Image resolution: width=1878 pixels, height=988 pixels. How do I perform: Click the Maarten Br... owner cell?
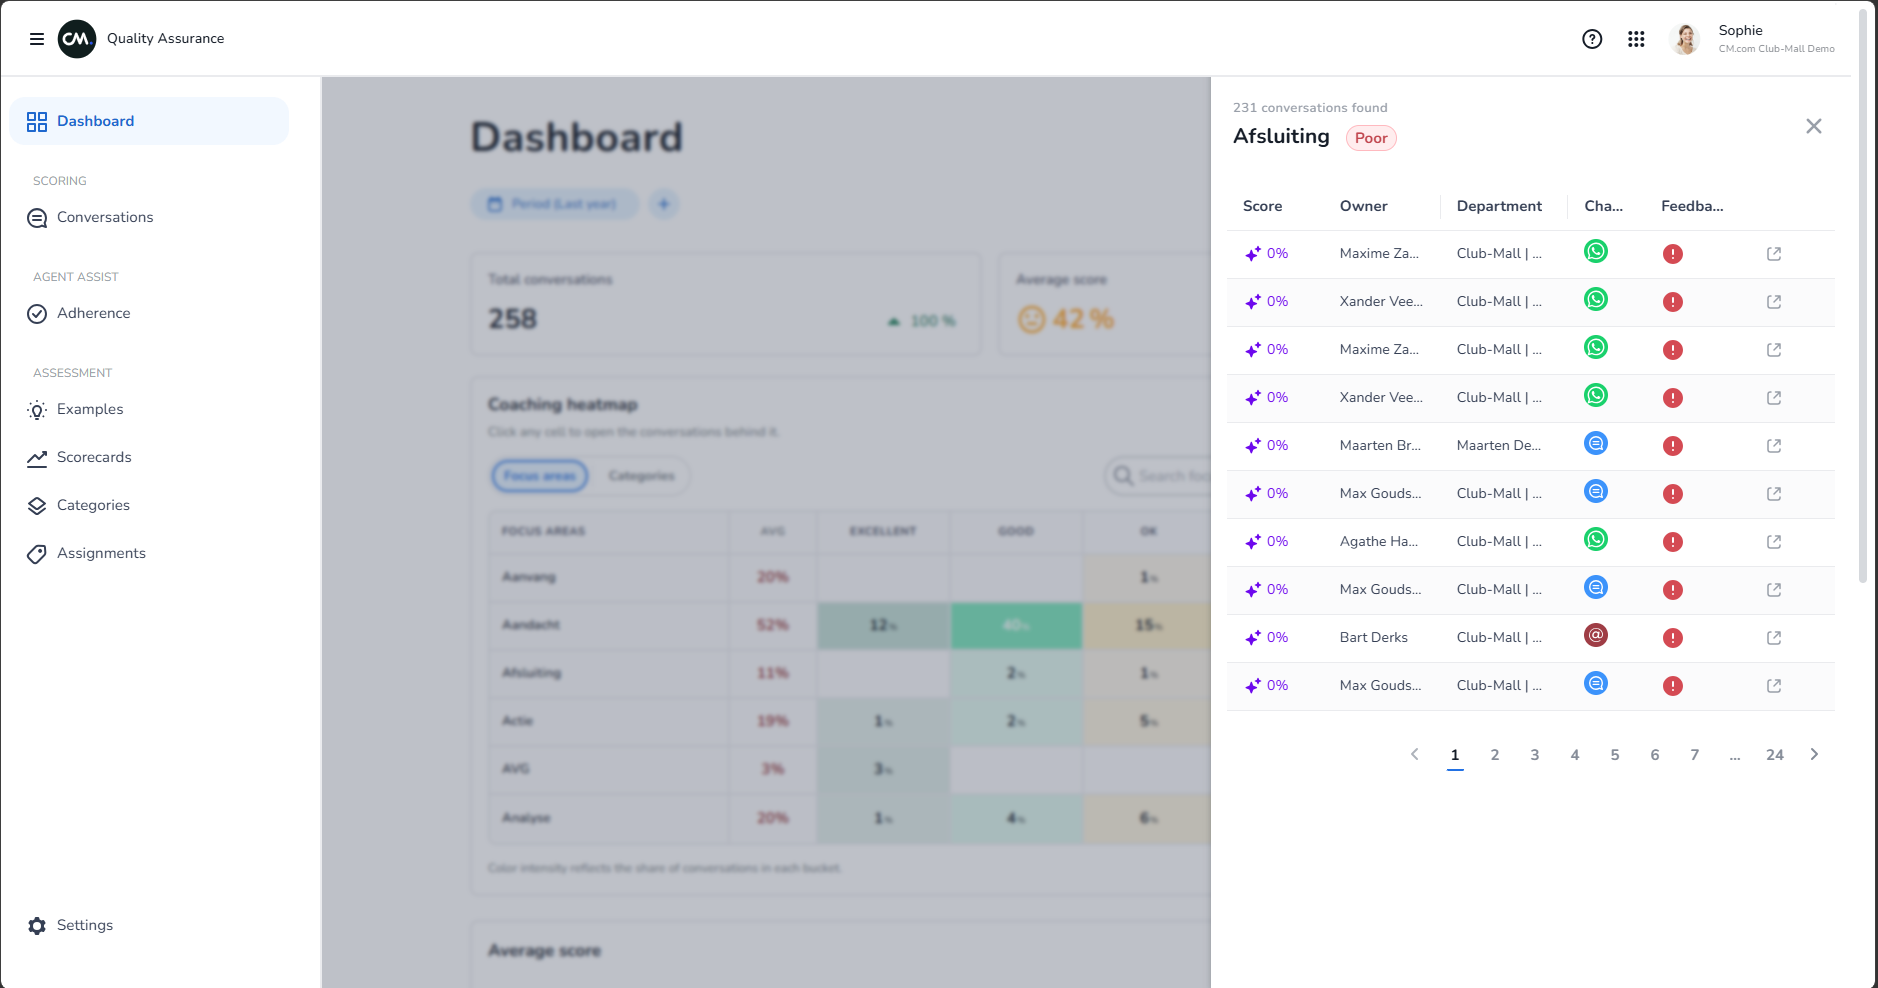1380,446
